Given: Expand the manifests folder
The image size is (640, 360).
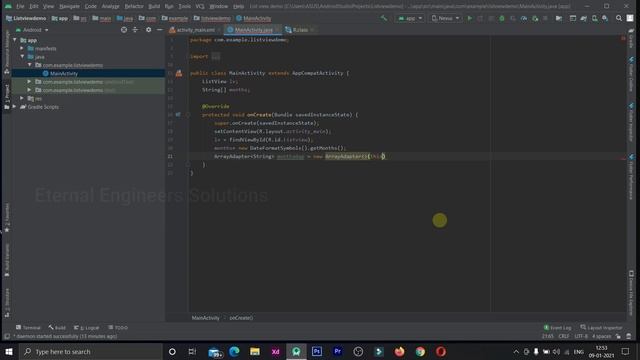Looking at the screenshot, I should (22, 49).
